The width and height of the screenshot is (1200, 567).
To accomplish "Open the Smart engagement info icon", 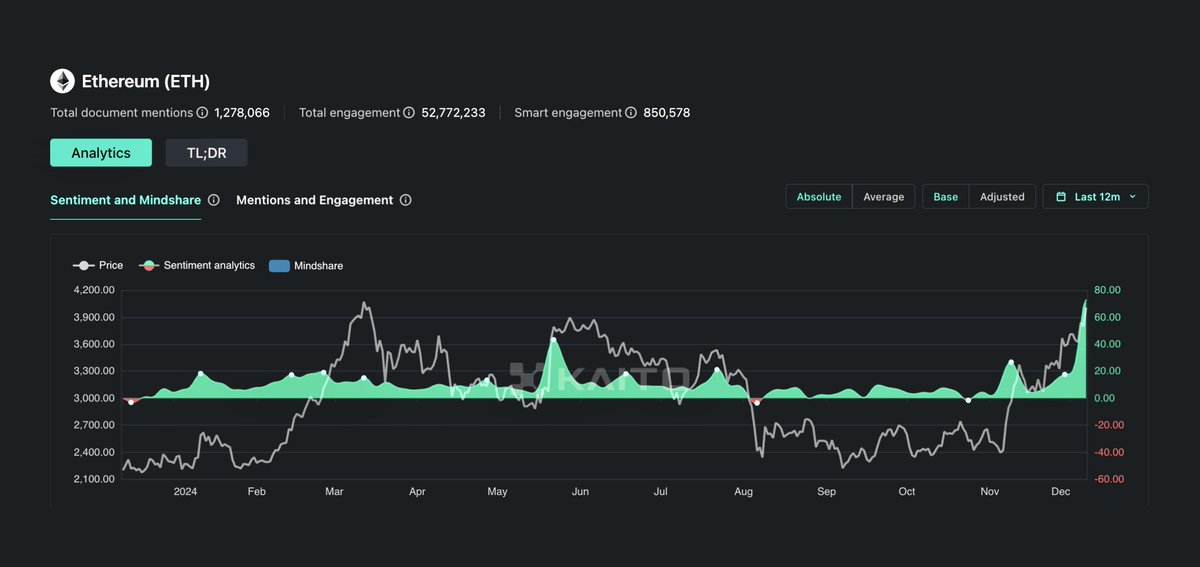I will point(631,113).
